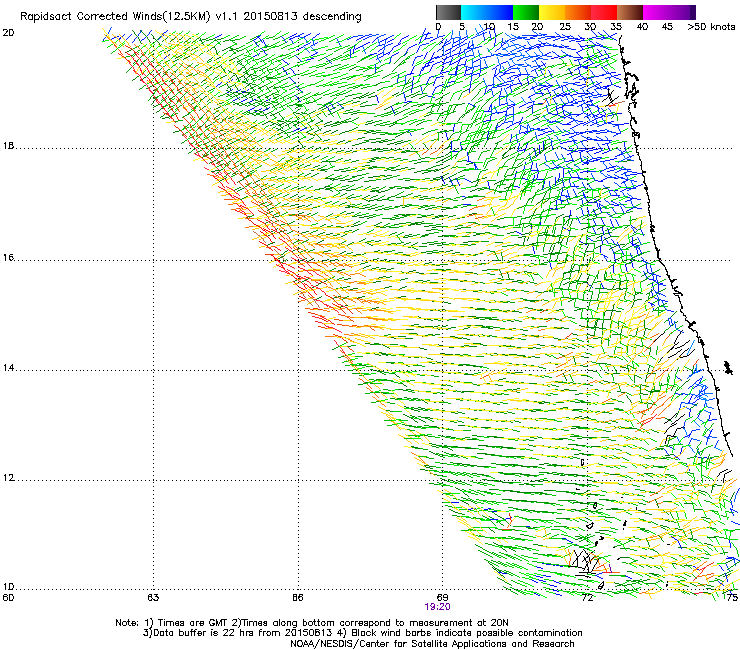Screen dimensions: 740x650
Task: Click latitude label '14' on left axis
Action: point(8,368)
